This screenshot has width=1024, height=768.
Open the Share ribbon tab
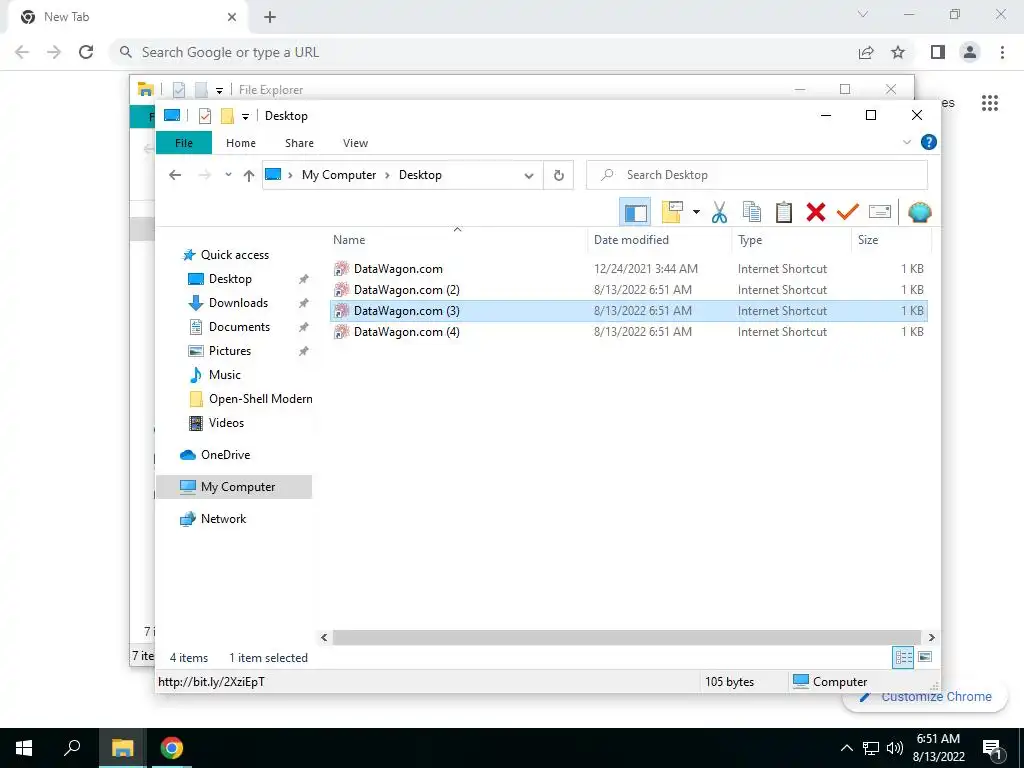pos(299,143)
